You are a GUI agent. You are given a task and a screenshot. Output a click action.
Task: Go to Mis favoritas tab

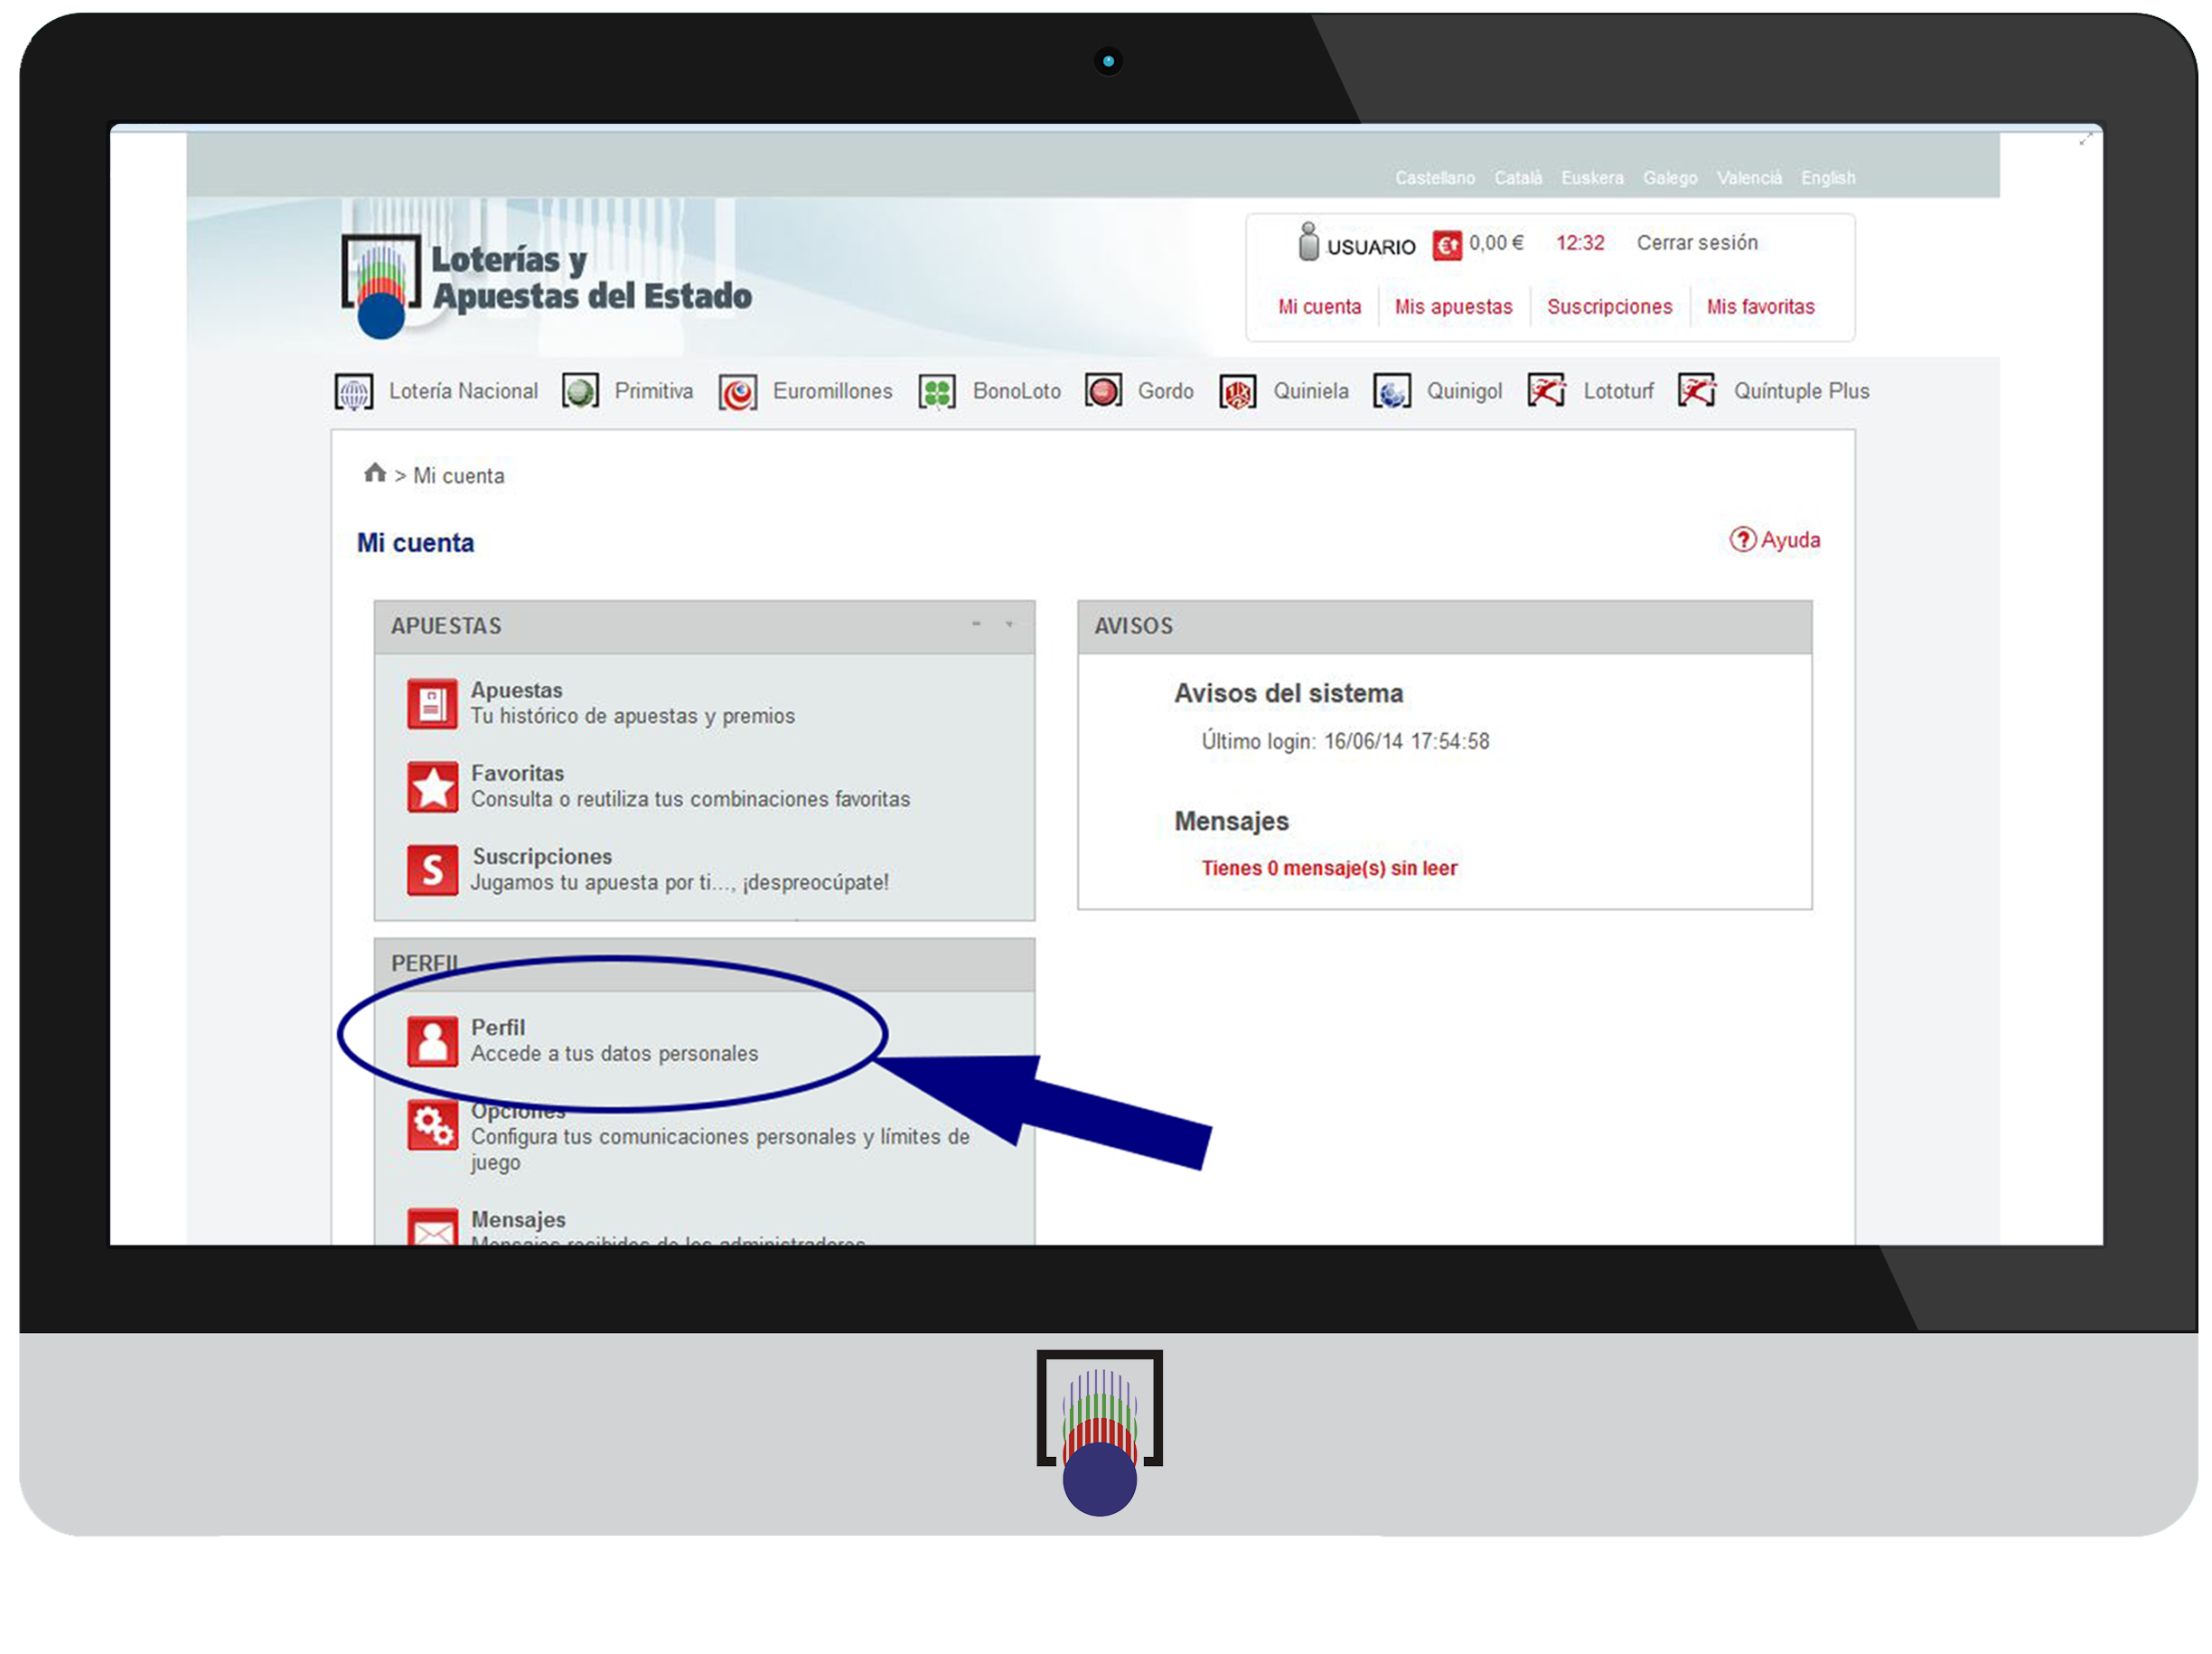tap(1760, 307)
